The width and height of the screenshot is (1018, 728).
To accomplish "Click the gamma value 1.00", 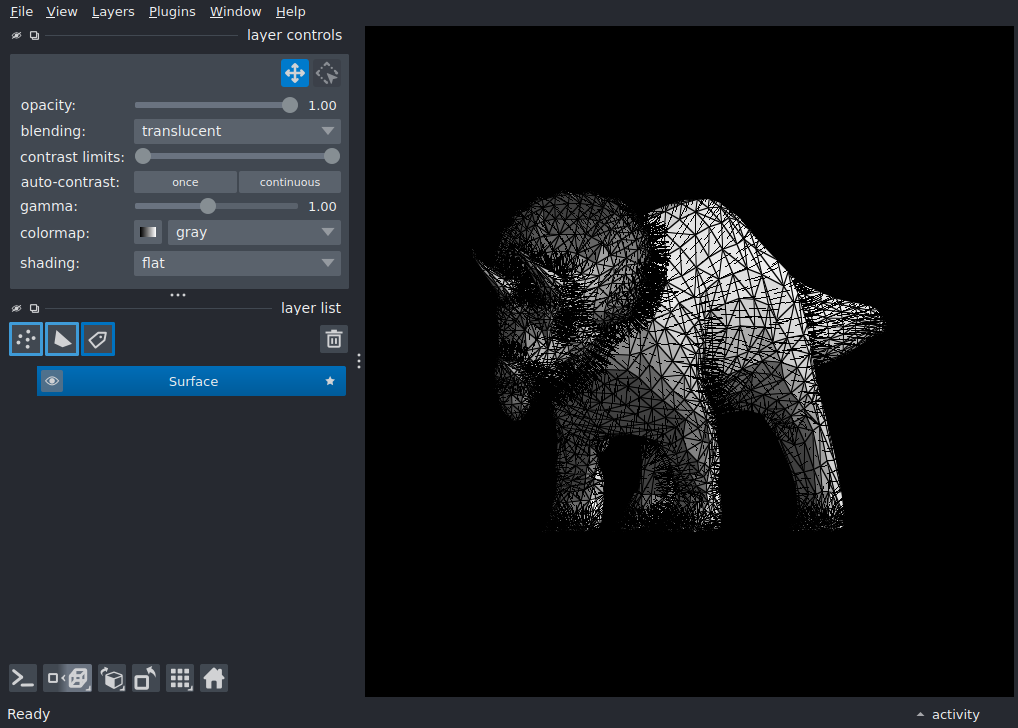I will pyautogui.click(x=322, y=207).
